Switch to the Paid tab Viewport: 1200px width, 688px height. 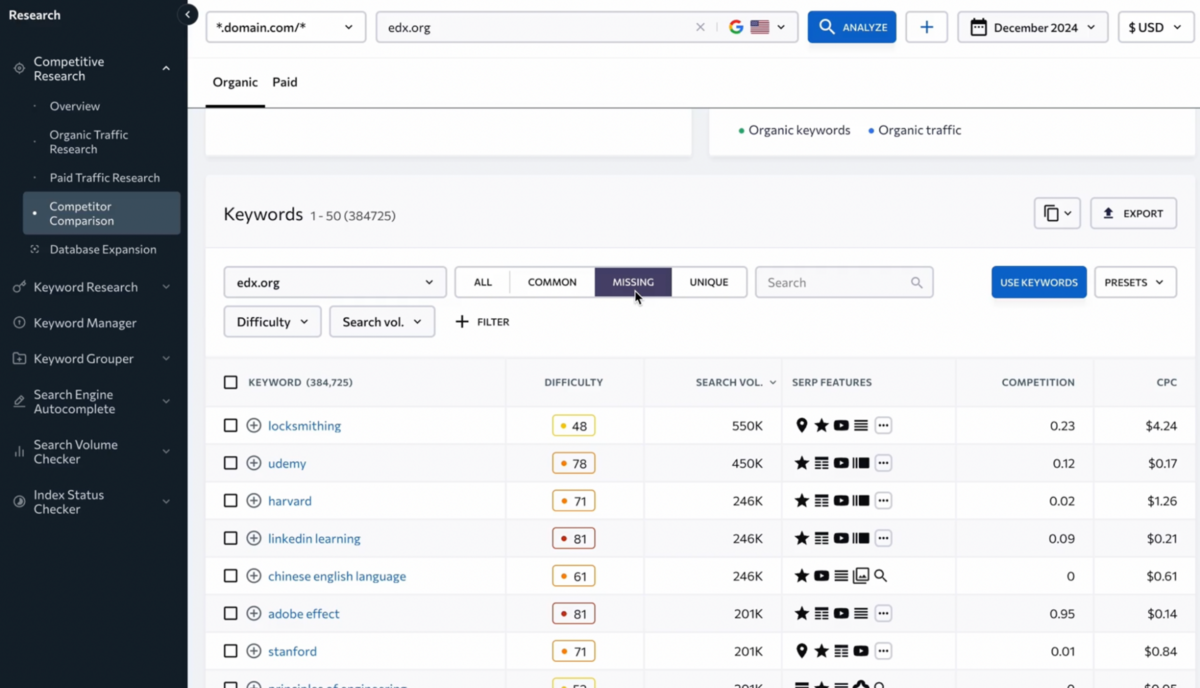[285, 82]
